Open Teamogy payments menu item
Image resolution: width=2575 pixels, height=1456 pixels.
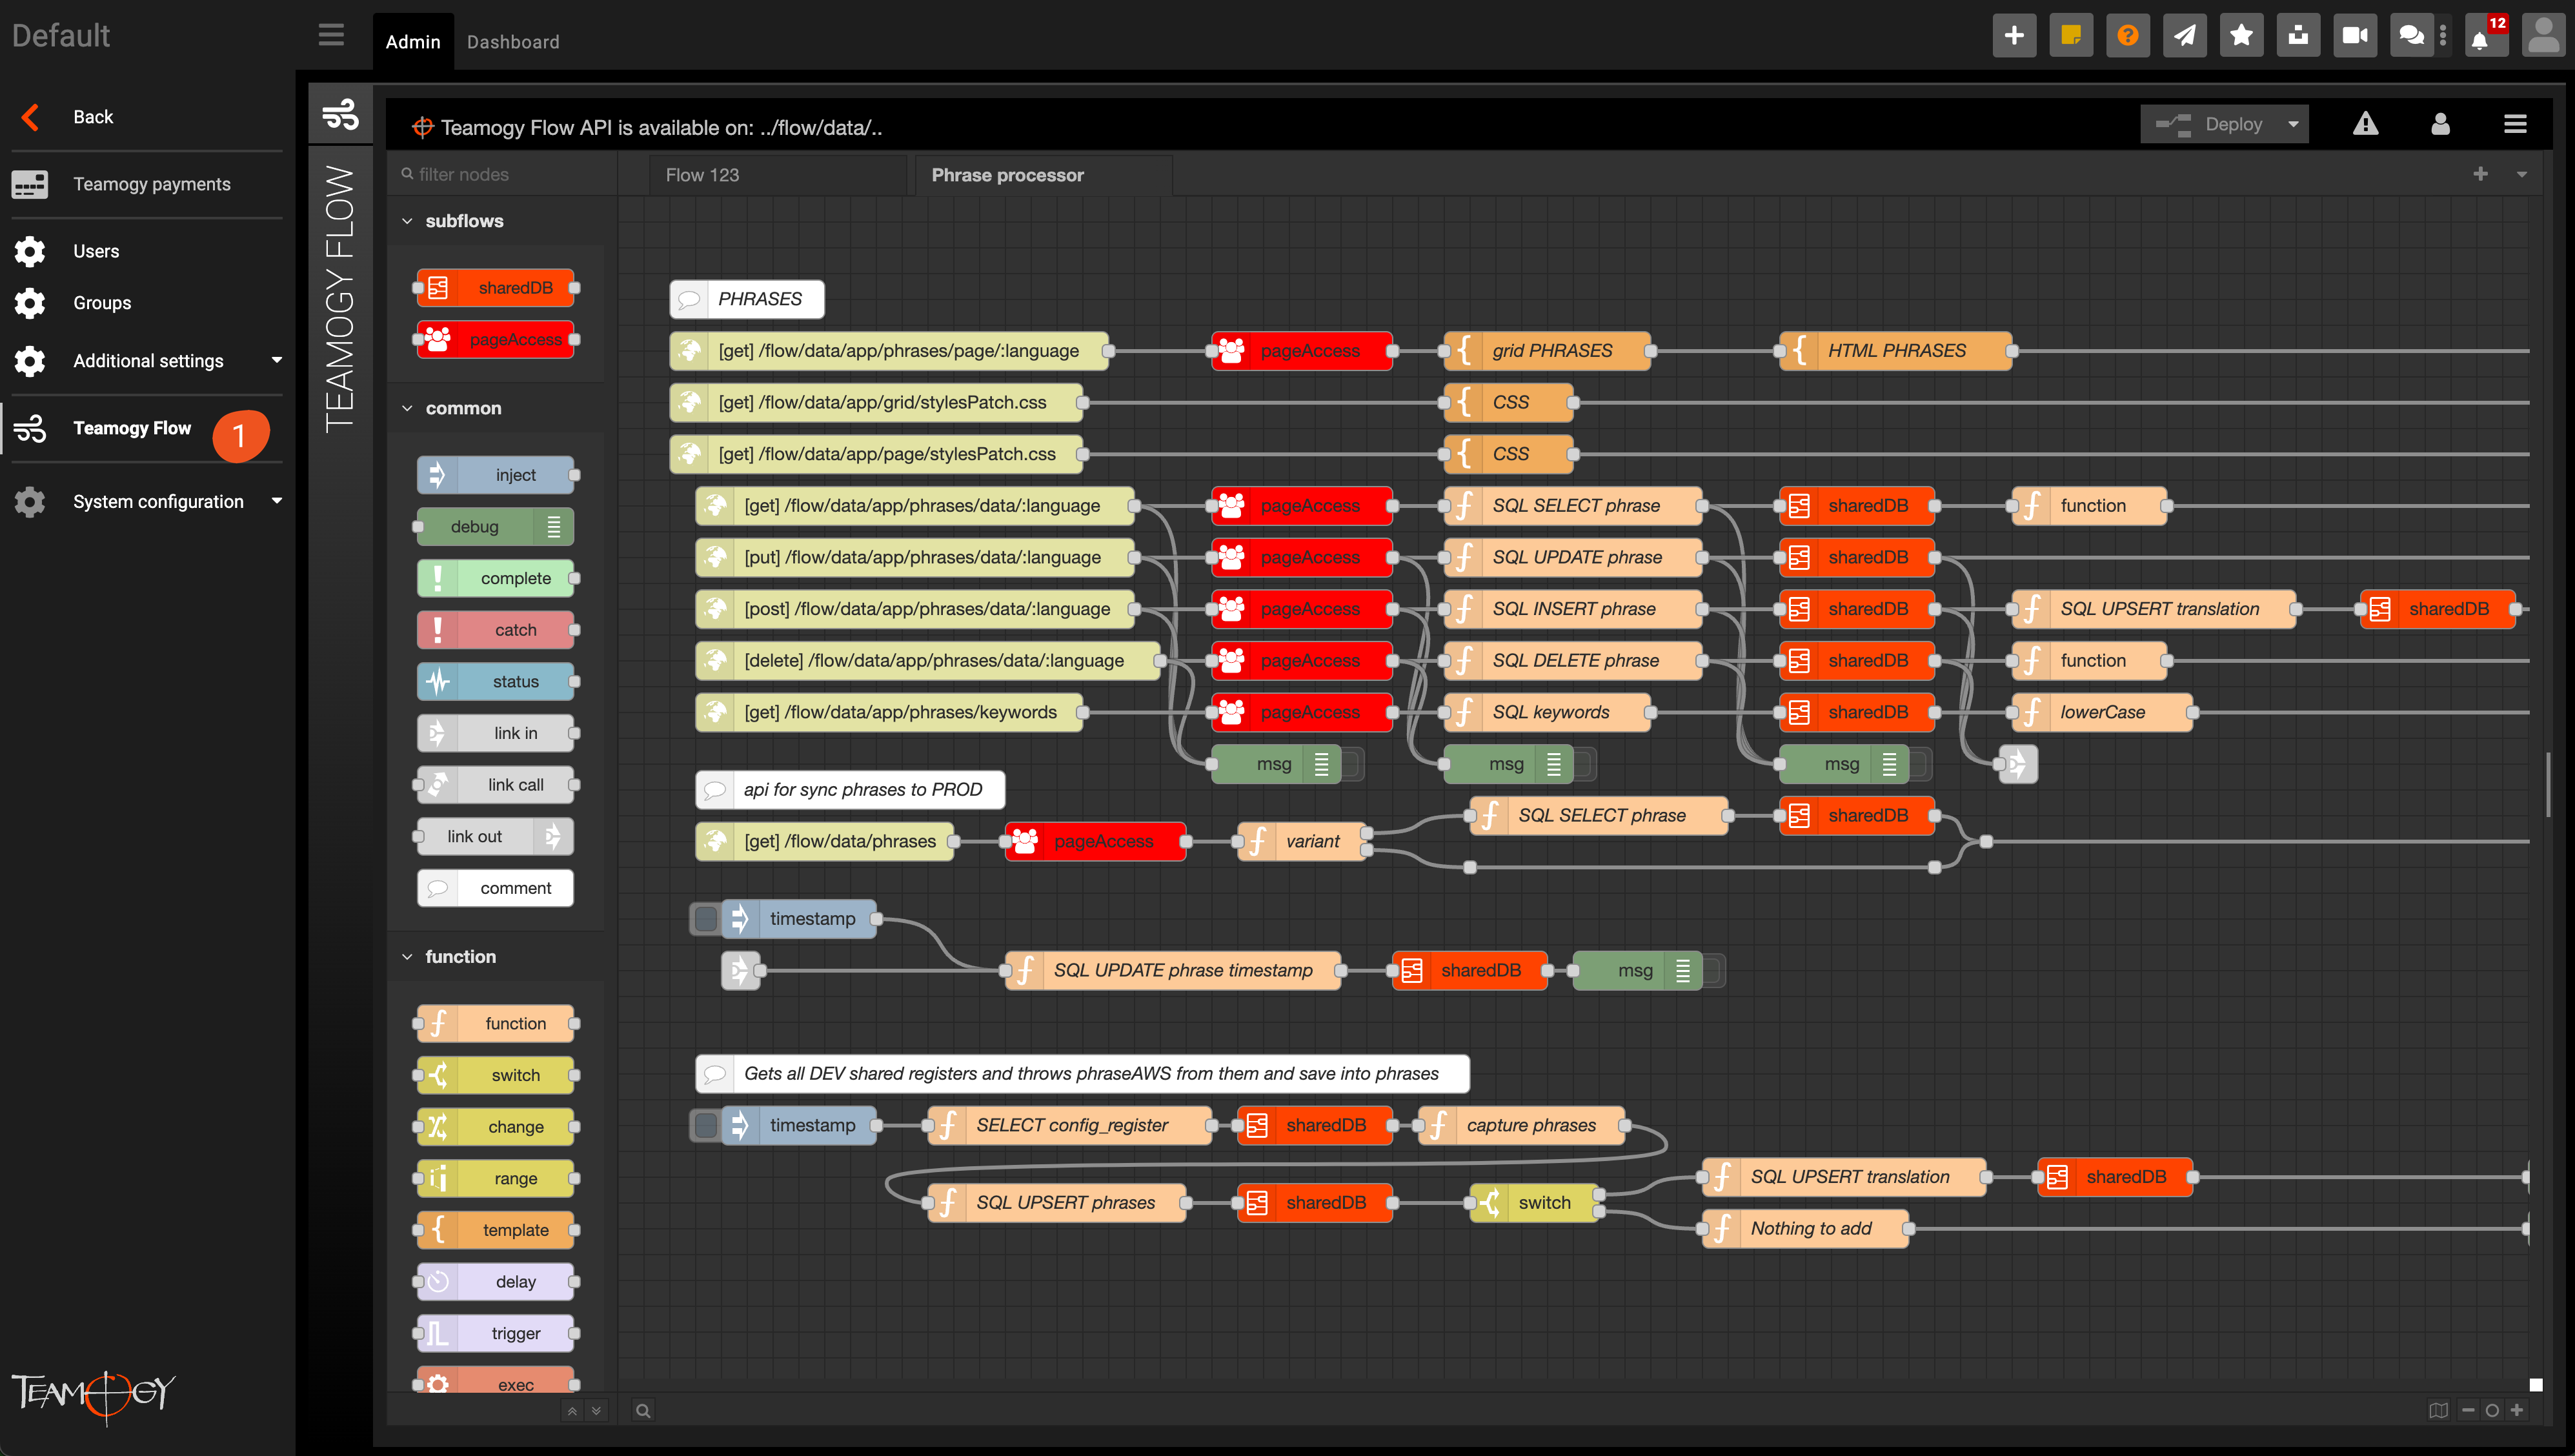148,184
